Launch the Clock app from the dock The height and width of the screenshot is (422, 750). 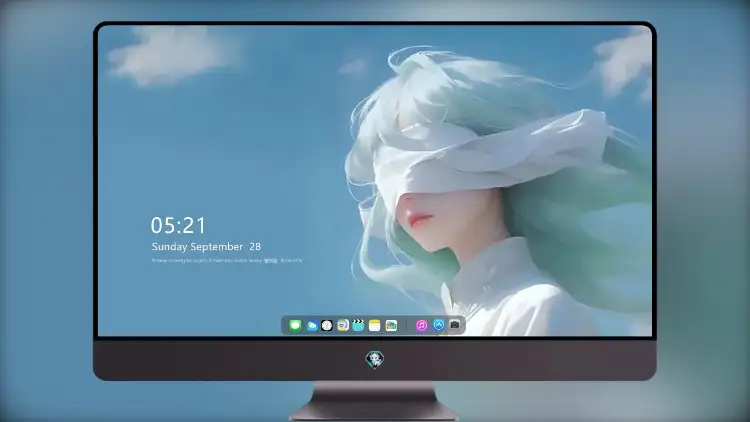(327, 325)
